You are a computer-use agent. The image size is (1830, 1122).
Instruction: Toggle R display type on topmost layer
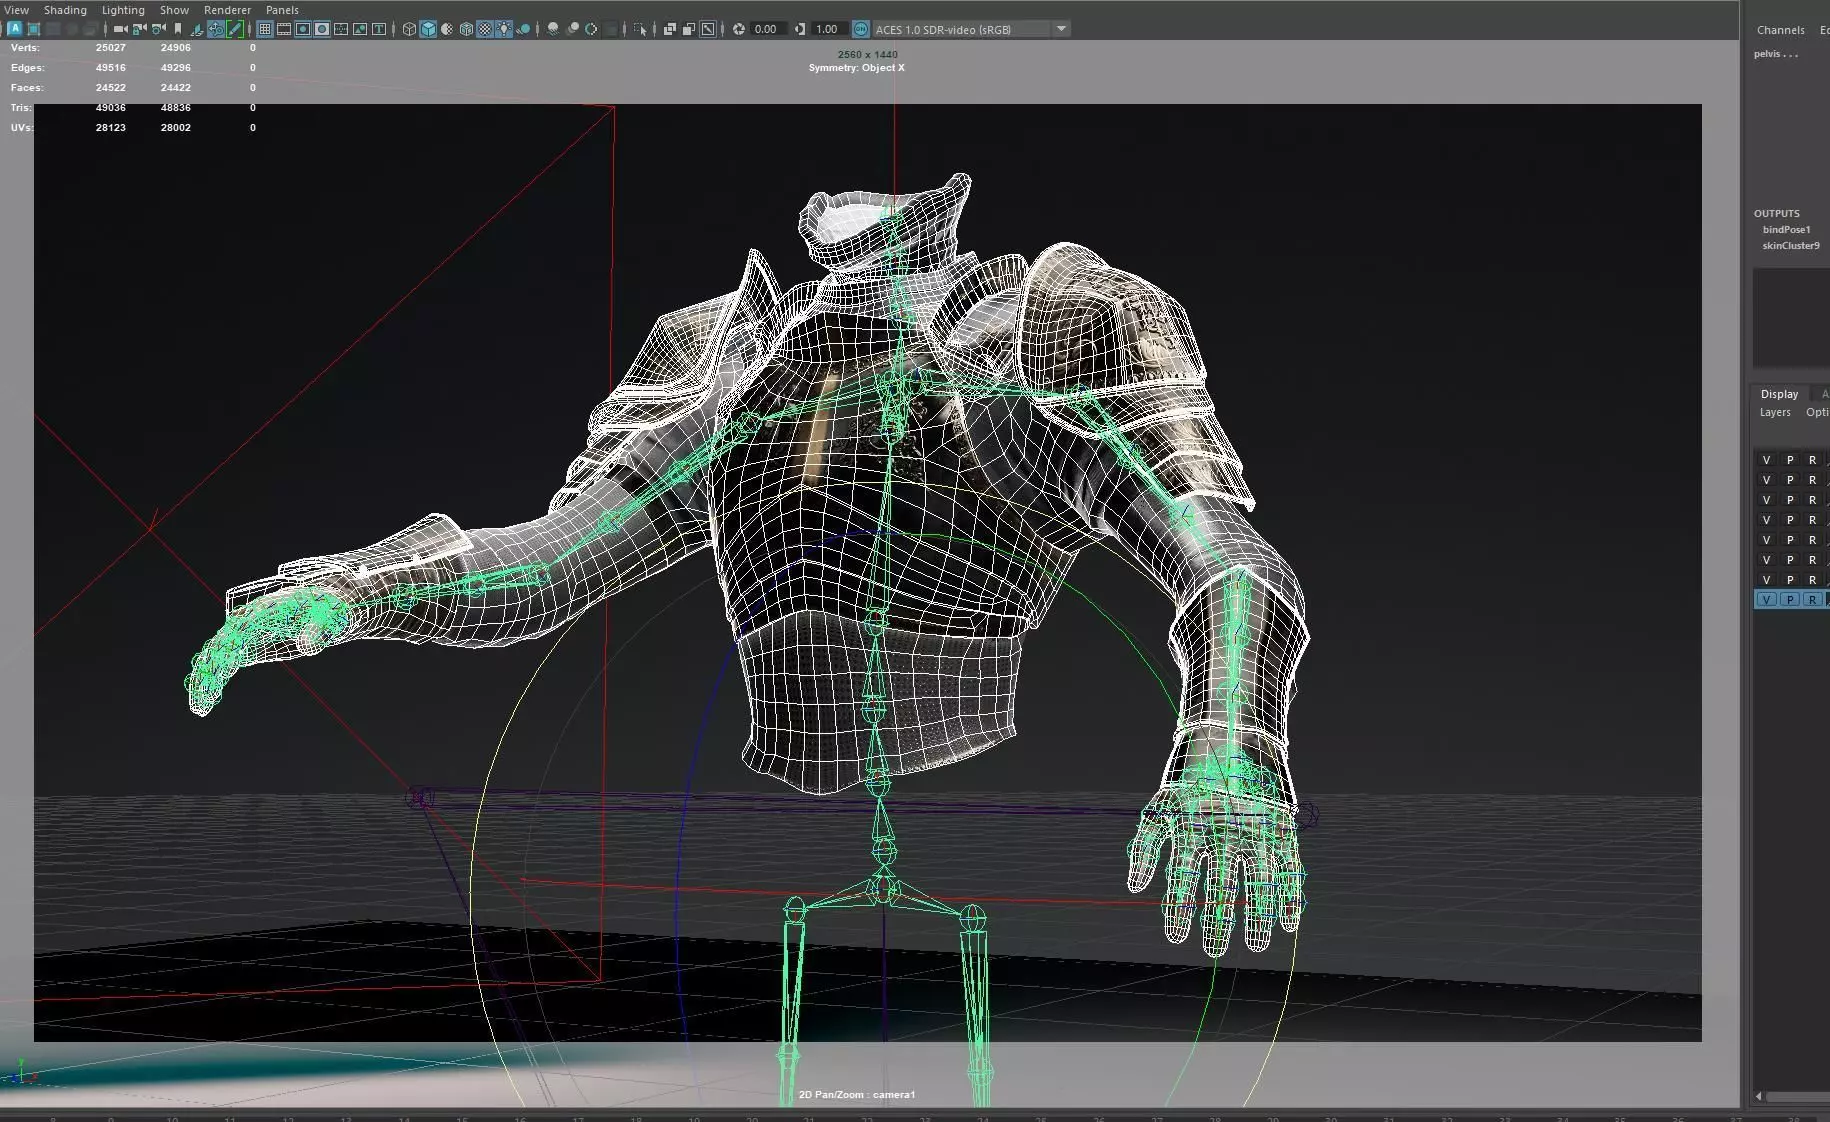tap(1812, 460)
